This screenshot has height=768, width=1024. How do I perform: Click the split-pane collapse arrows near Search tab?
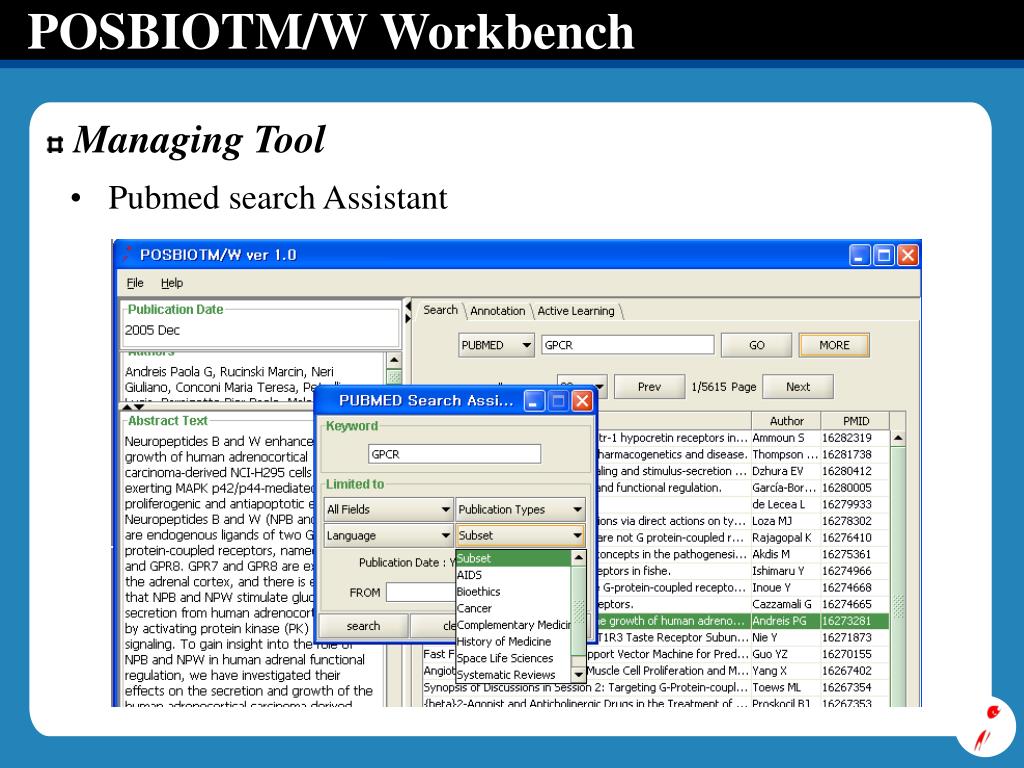click(408, 312)
